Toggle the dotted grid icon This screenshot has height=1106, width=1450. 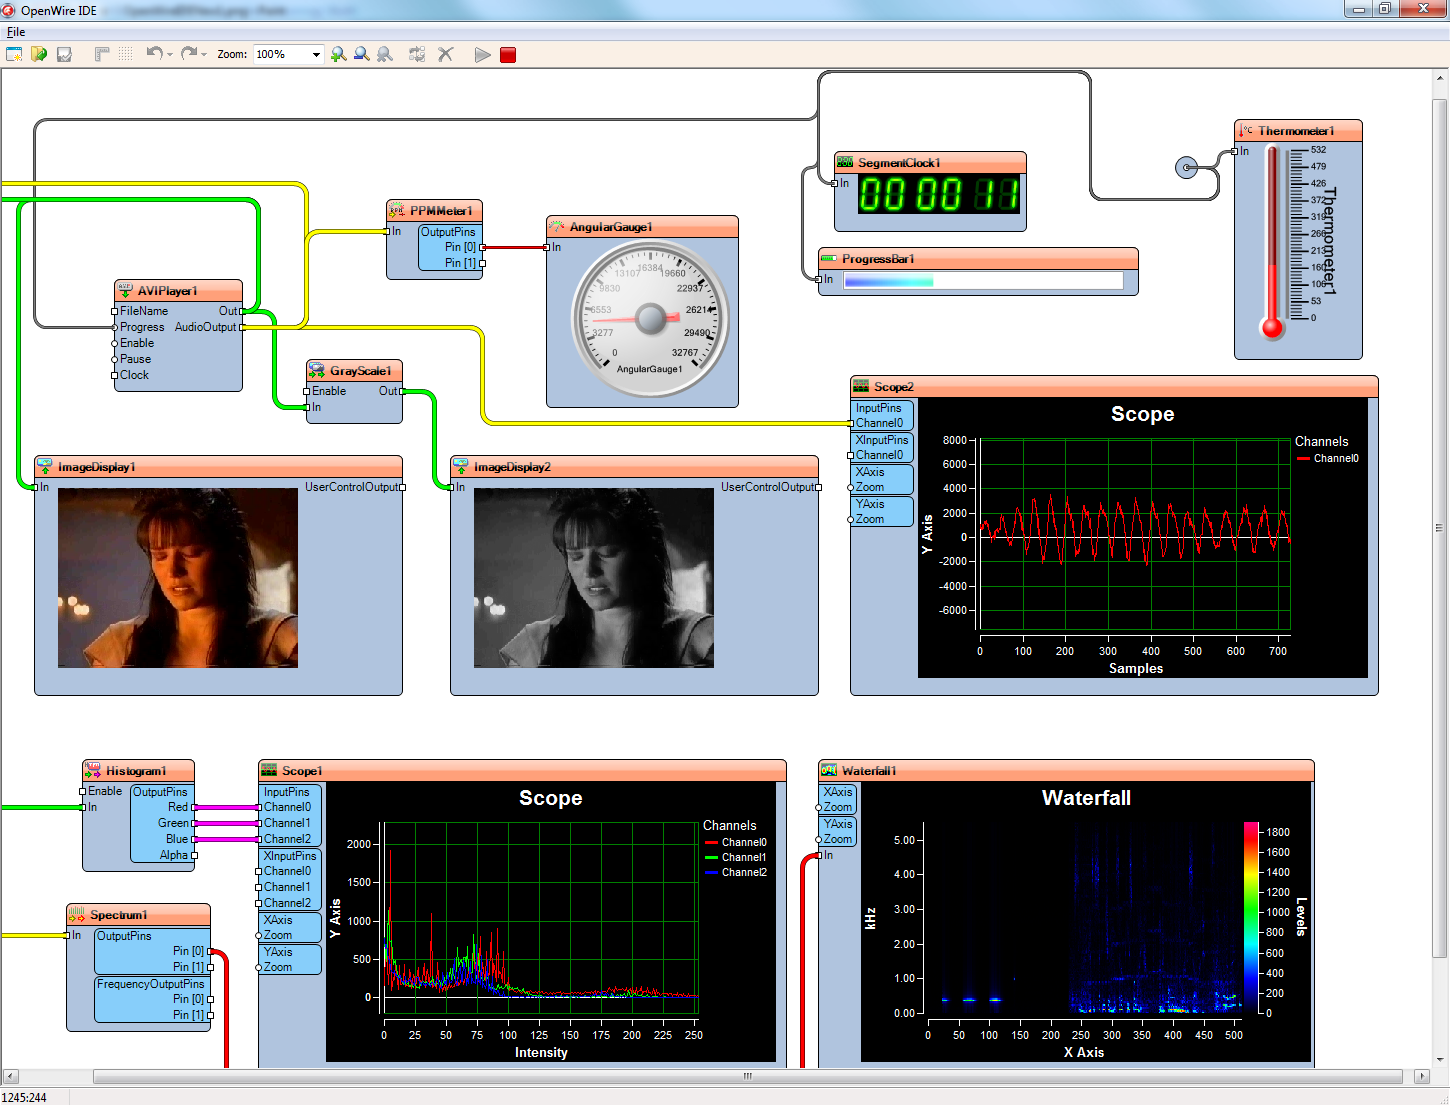(x=126, y=54)
